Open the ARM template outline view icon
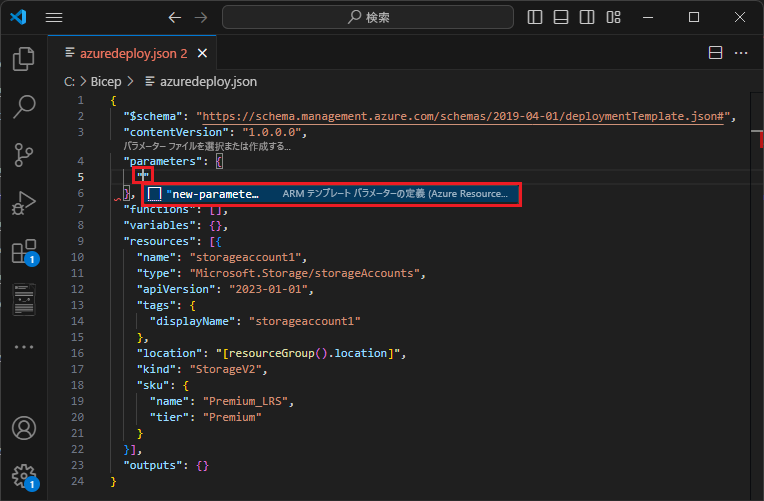Image resolution: width=764 pixels, height=501 pixels. point(23,299)
